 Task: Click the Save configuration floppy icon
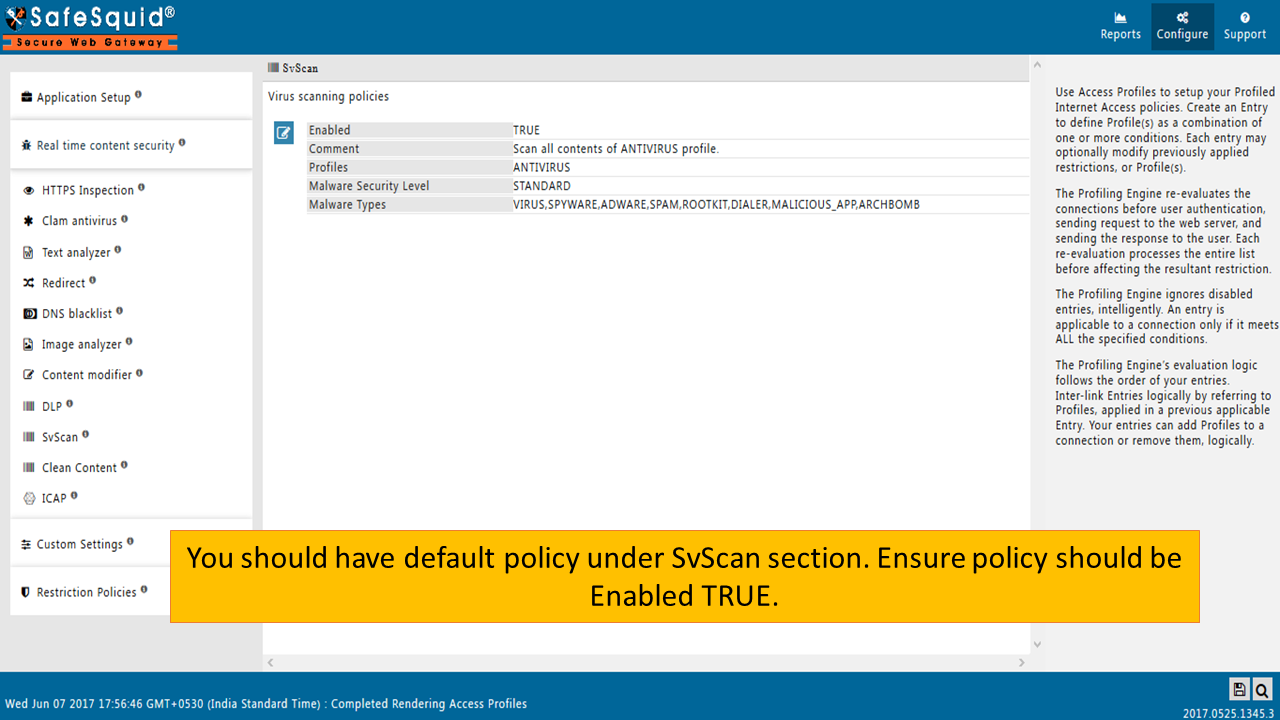tap(1239, 689)
